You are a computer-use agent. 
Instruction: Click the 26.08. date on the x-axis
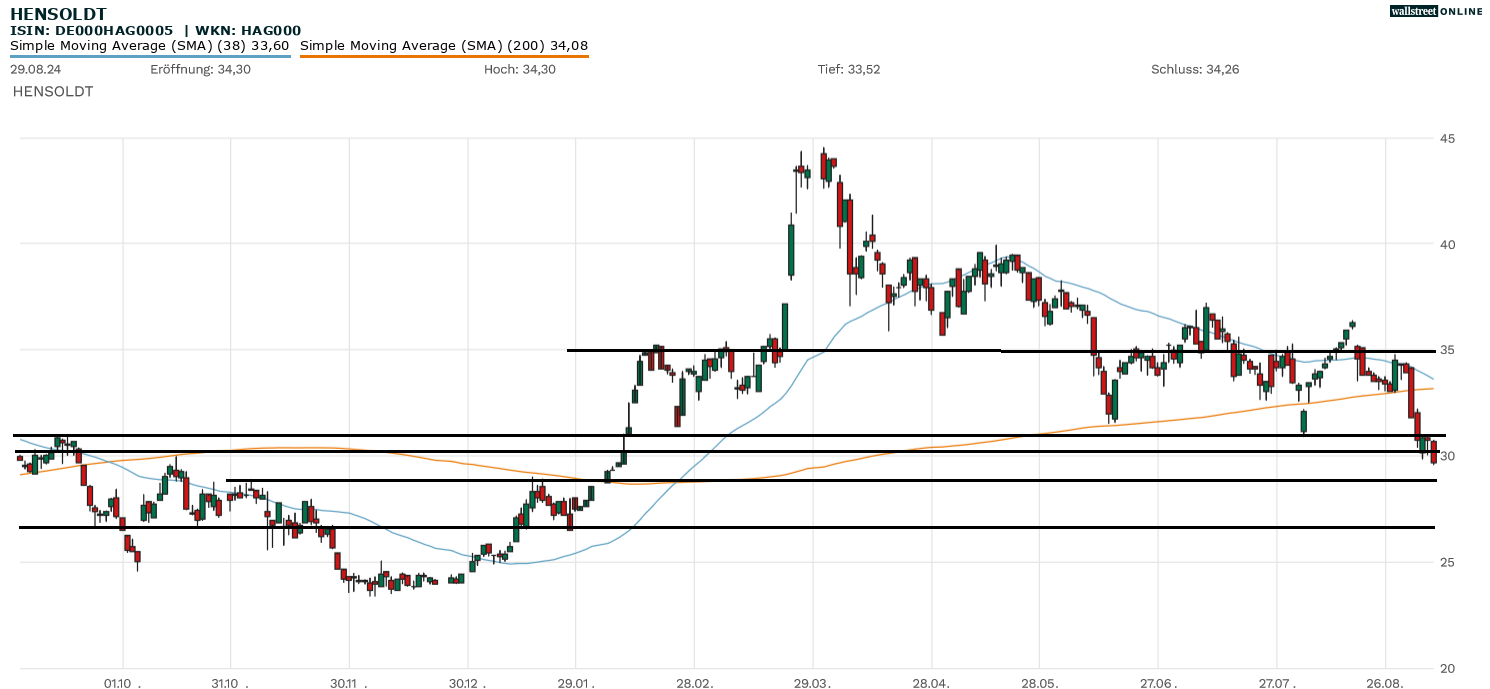(1386, 684)
